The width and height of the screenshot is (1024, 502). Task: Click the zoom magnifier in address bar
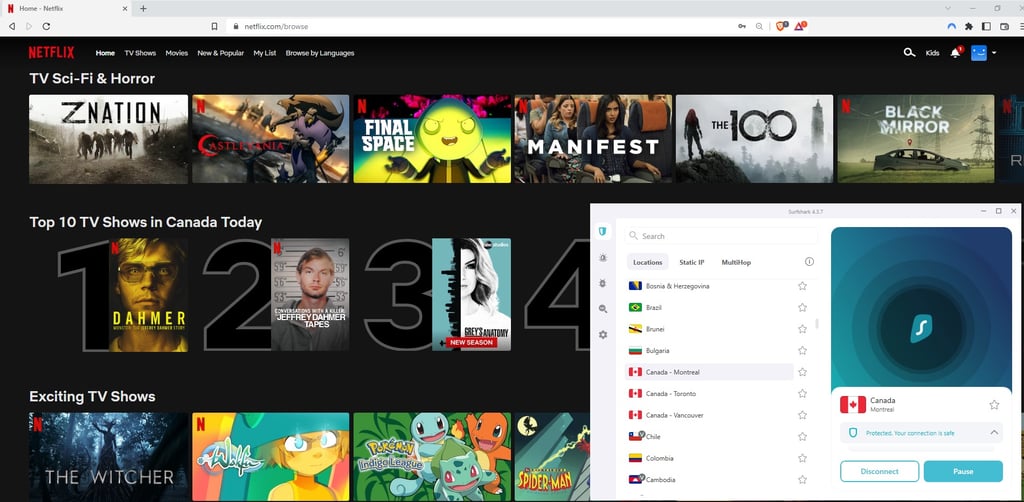tap(759, 26)
